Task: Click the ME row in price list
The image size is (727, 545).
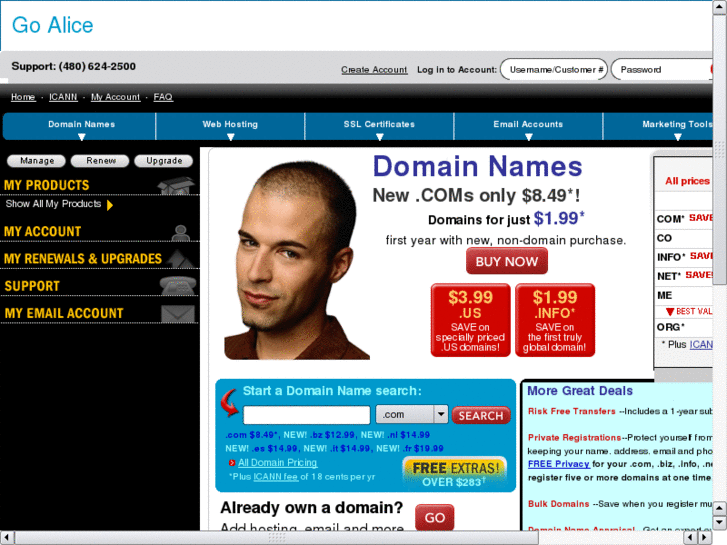Action: [x=684, y=295]
